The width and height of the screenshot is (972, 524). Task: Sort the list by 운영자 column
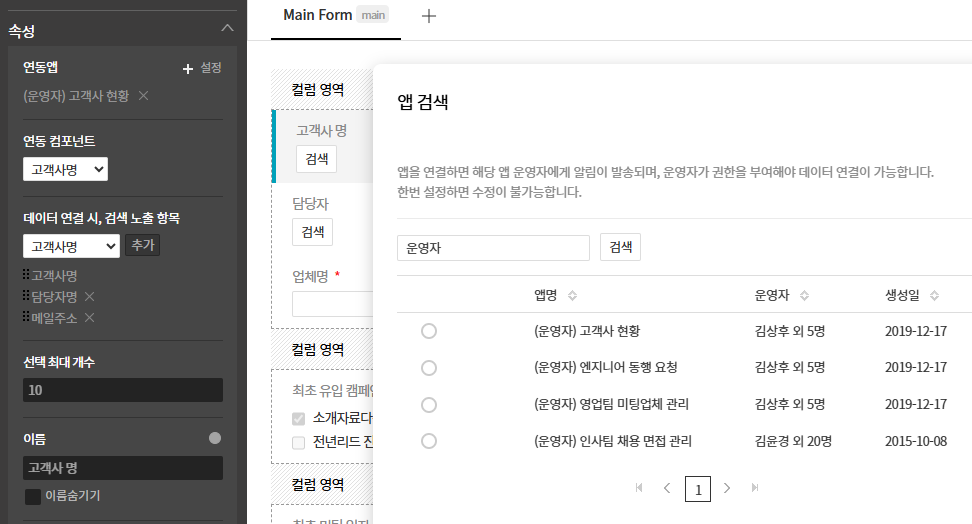pyautogui.click(x=804, y=296)
